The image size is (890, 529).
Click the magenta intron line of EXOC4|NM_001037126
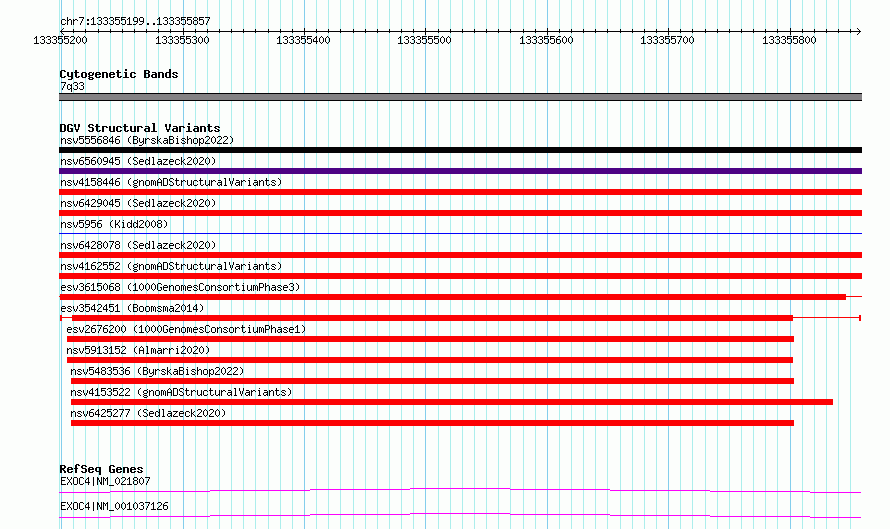point(460,515)
